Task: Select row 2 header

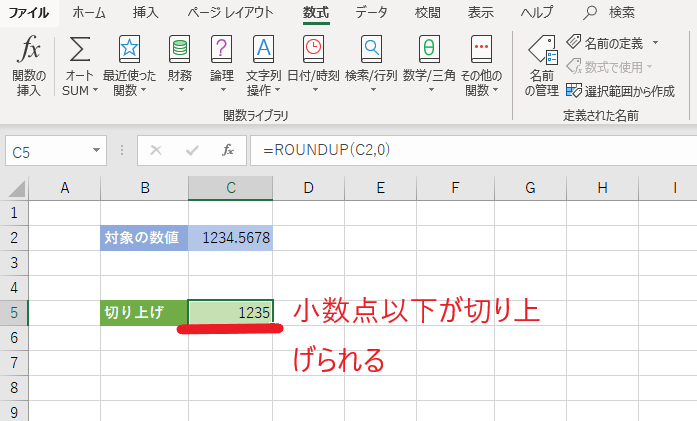Action: pos(14,238)
